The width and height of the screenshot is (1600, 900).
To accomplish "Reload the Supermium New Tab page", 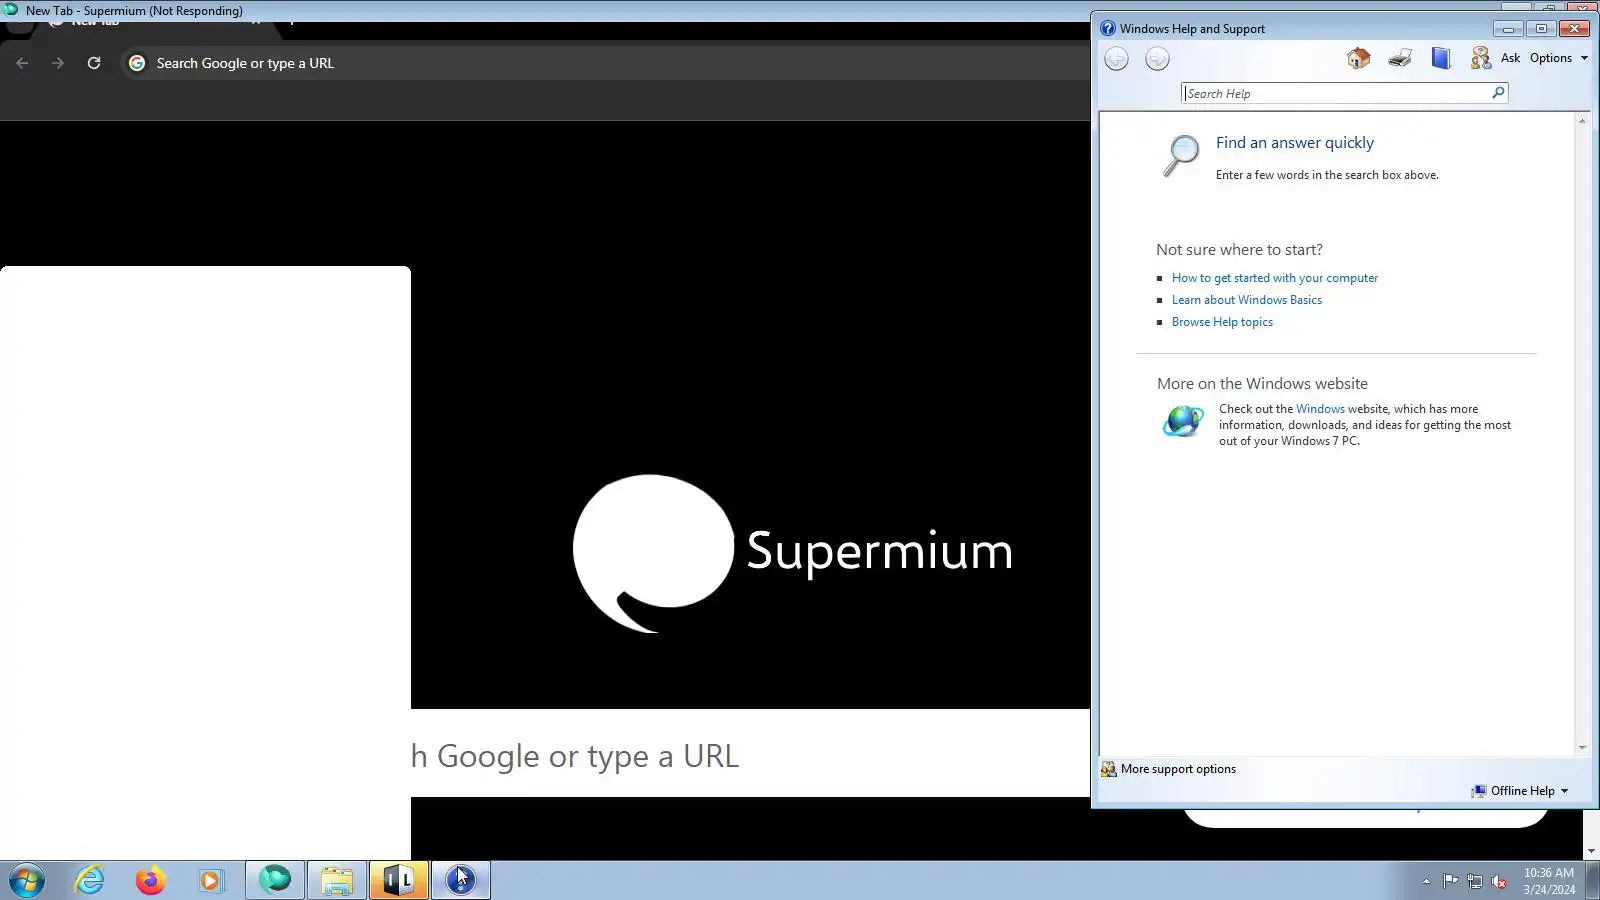I will tap(94, 63).
